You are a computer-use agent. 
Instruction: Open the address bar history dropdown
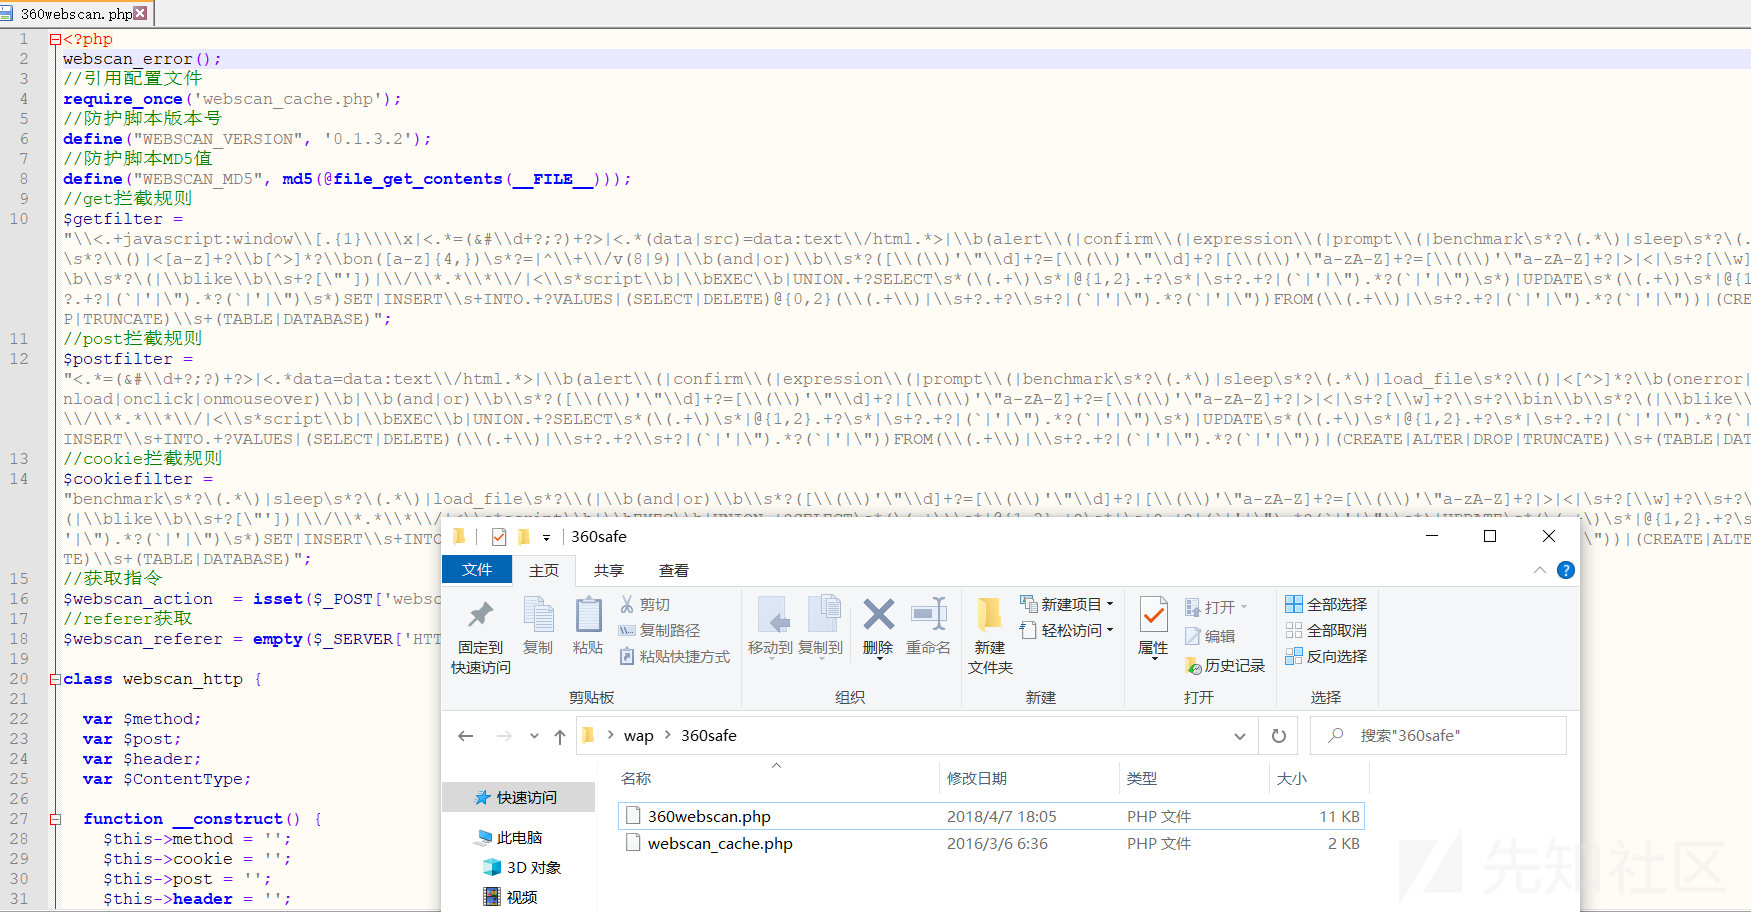pos(1240,736)
